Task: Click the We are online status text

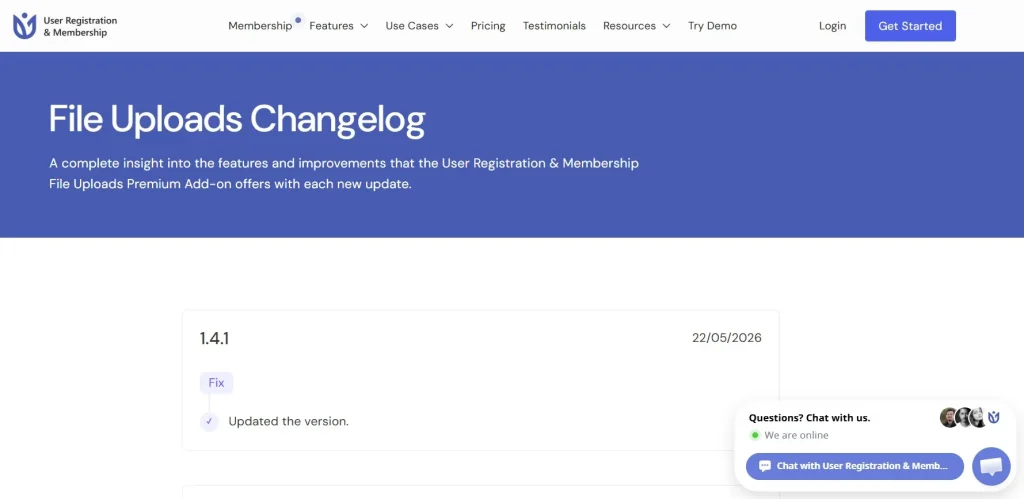Action: pyautogui.click(x=796, y=436)
